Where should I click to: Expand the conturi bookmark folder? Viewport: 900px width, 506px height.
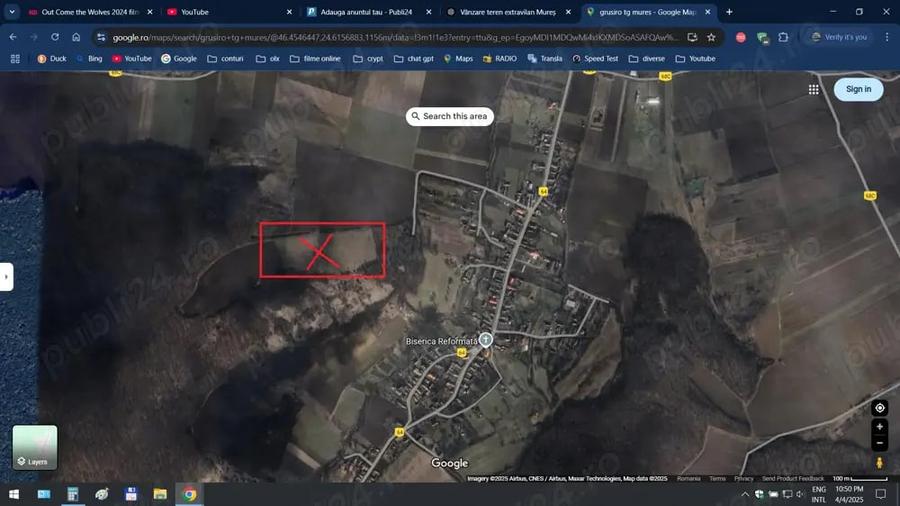[x=226, y=59]
